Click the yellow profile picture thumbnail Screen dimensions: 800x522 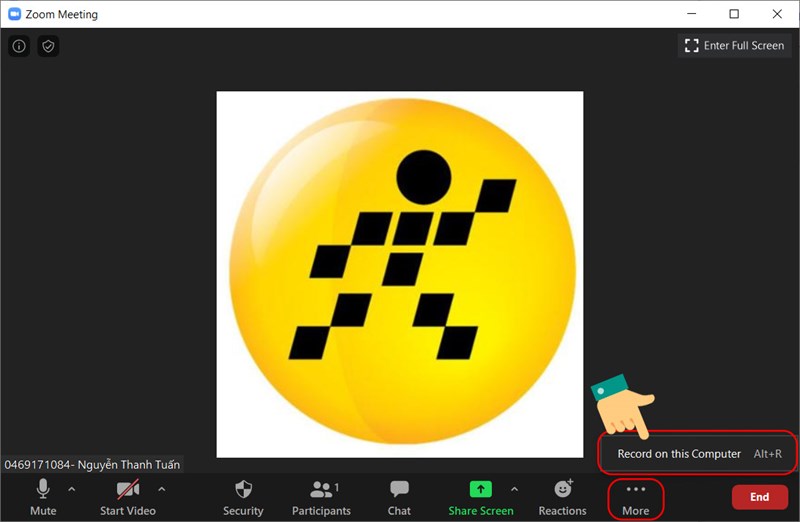400,275
